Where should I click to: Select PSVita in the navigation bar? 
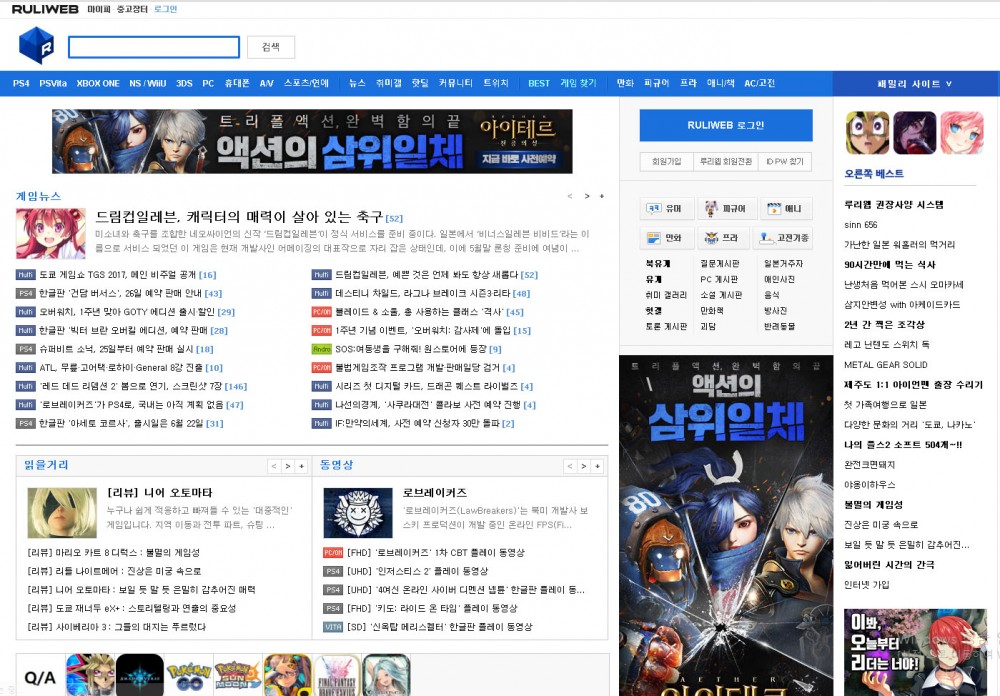pos(53,84)
